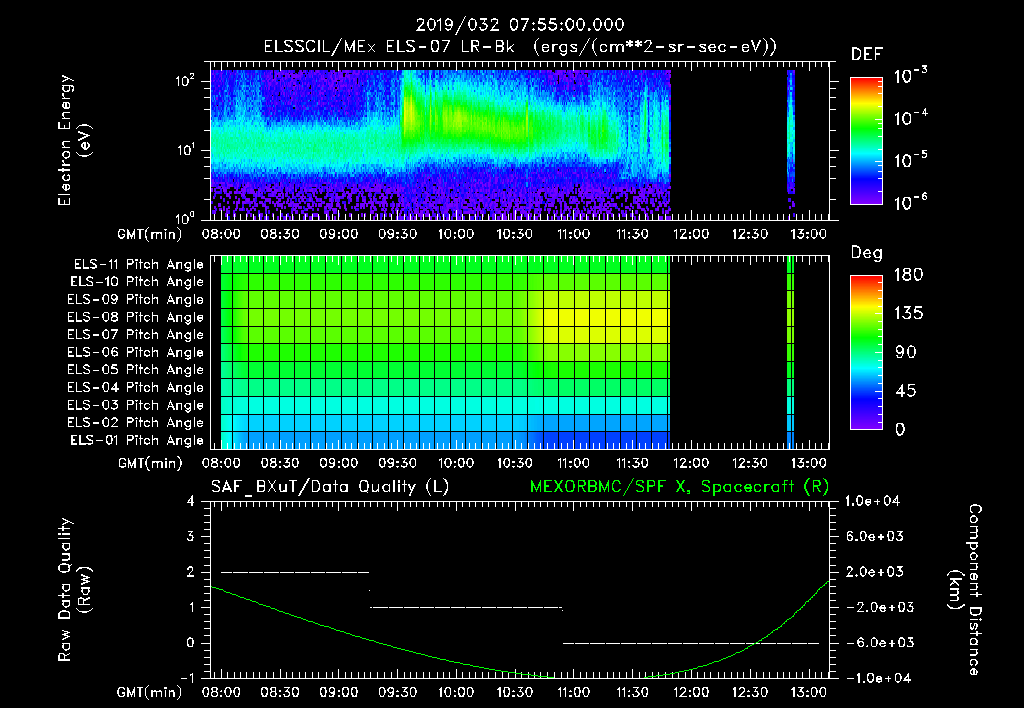Image resolution: width=1024 pixels, height=708 pixels.
Task: Click the 11:00 label on pitch angle time axis
Action: pyautogui.click(x=573, y=463)
